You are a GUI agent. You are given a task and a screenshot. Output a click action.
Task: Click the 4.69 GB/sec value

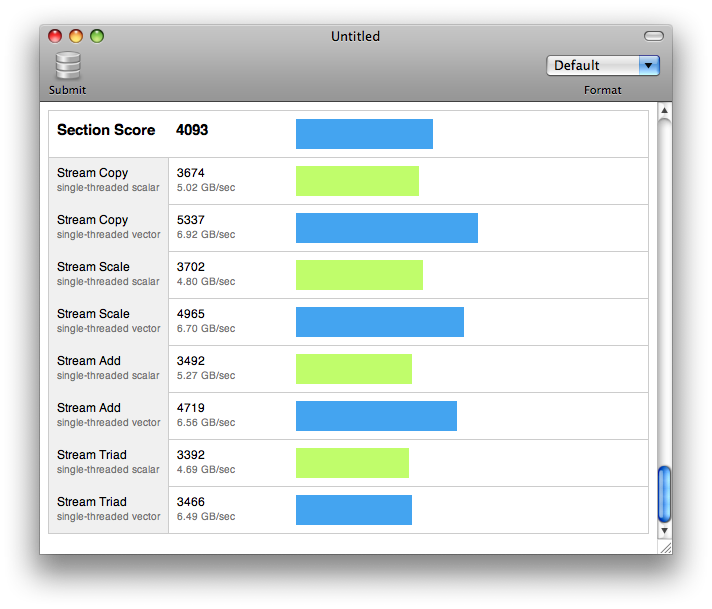coord(206,470)
